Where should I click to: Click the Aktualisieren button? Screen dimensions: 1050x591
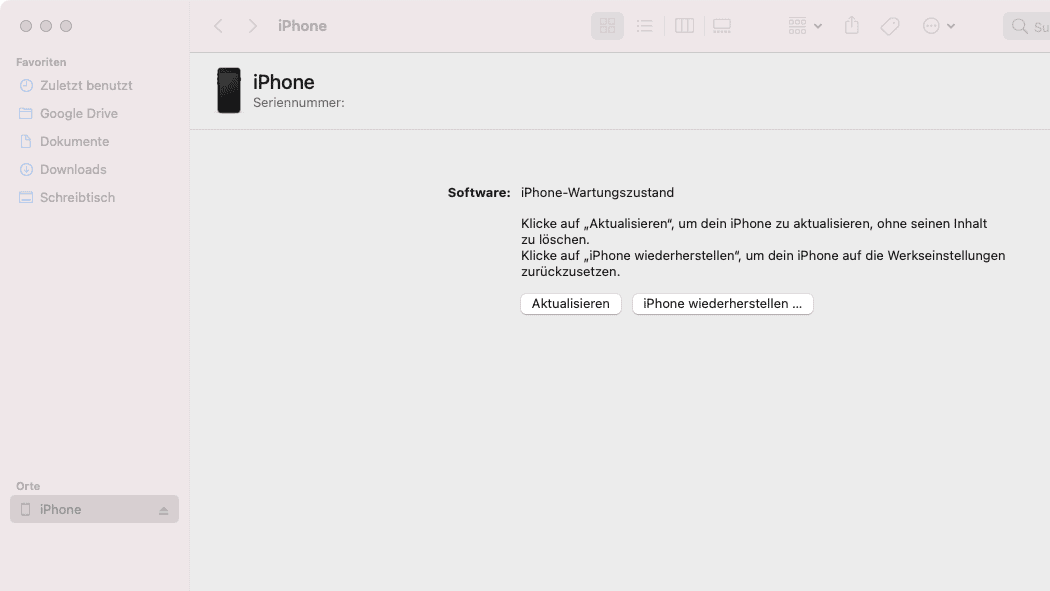pos(571,304)
